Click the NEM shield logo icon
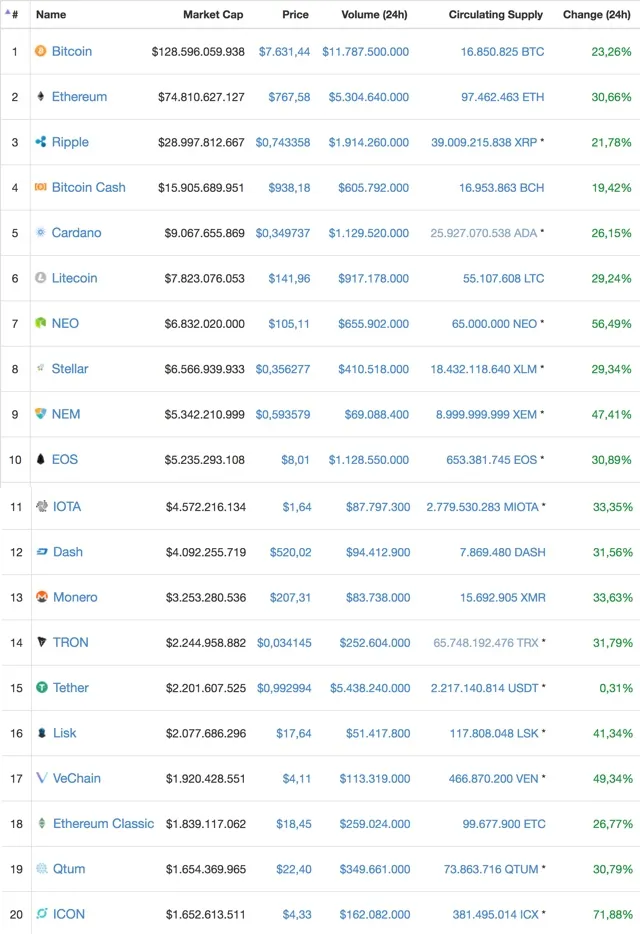This screenshot has height=934, width=640. point(41,413)
